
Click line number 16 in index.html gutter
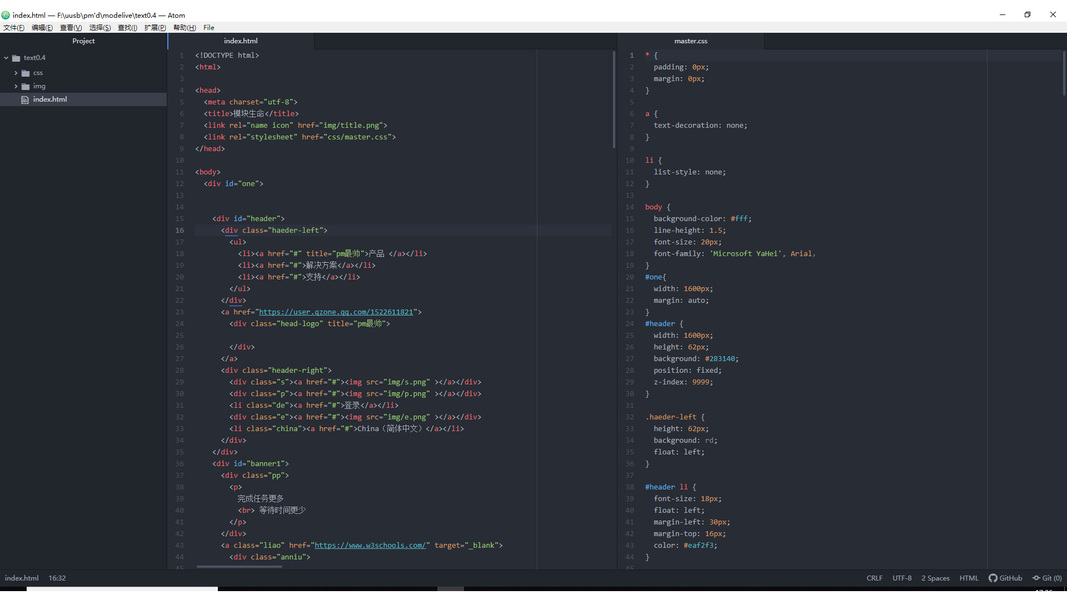point(180,231)
